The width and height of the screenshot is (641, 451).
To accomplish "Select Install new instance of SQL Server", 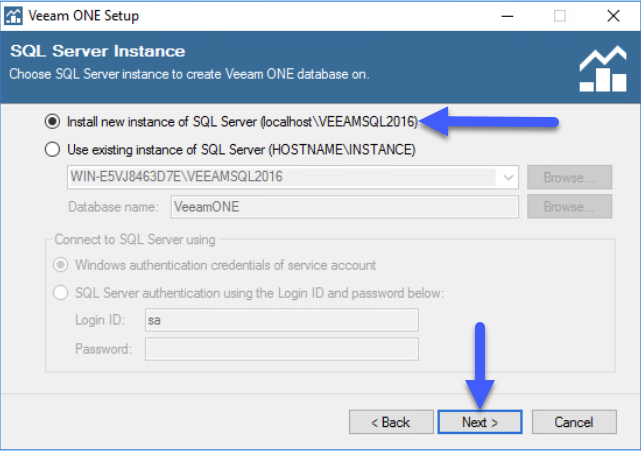I will (x=52, y=121).
